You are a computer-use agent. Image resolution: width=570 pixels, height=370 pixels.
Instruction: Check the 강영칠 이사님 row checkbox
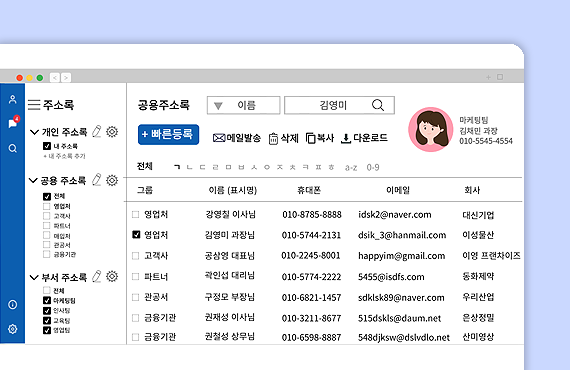click(x=136, y=214)
